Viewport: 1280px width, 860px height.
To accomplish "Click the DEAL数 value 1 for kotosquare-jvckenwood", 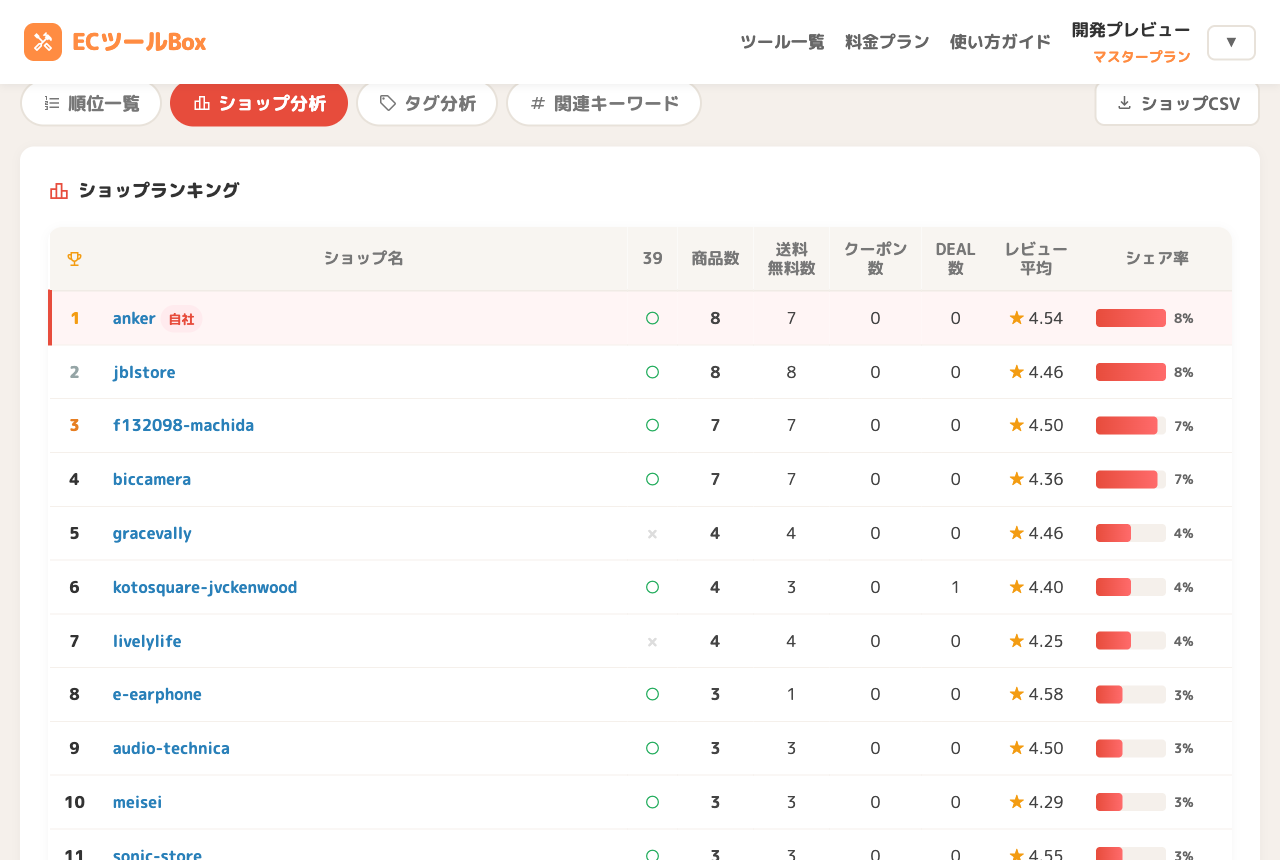I will [x=955, y=587].
